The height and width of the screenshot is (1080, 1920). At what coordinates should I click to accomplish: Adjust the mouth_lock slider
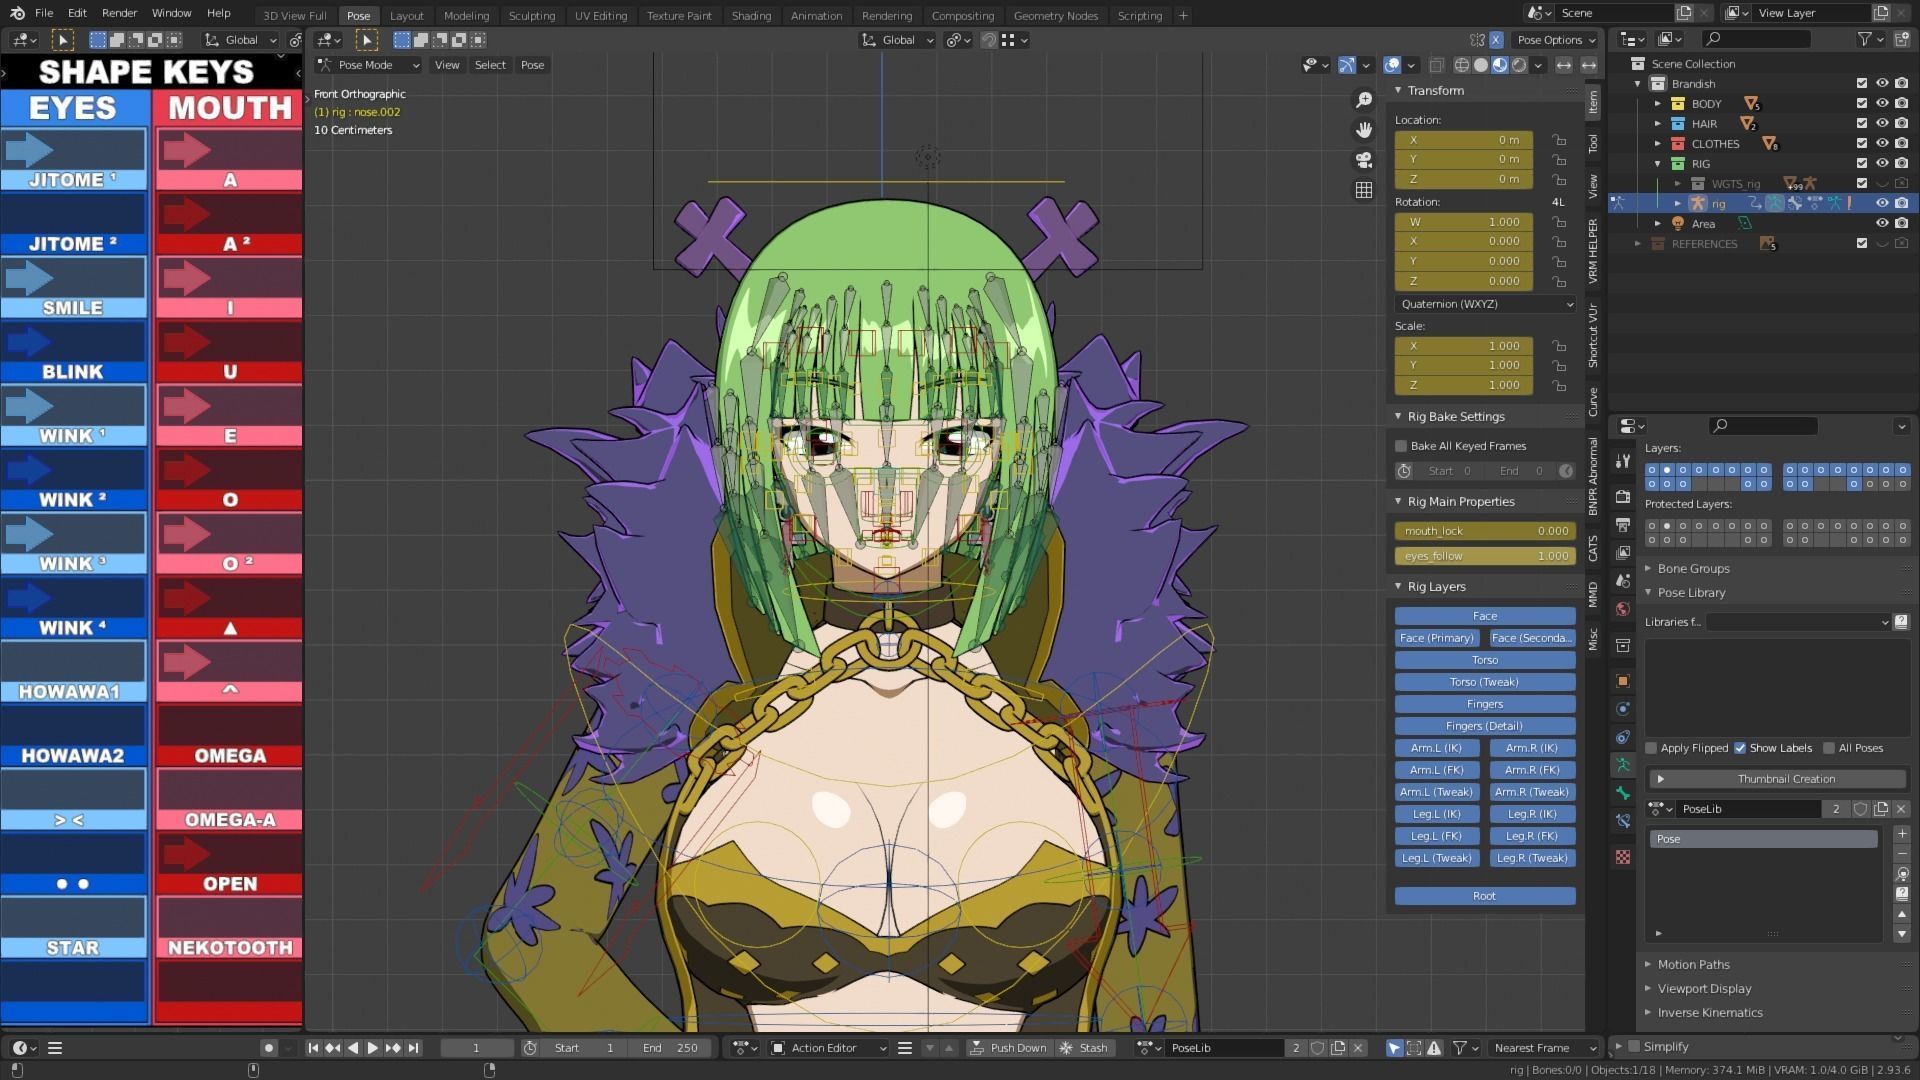(1485, 531)
